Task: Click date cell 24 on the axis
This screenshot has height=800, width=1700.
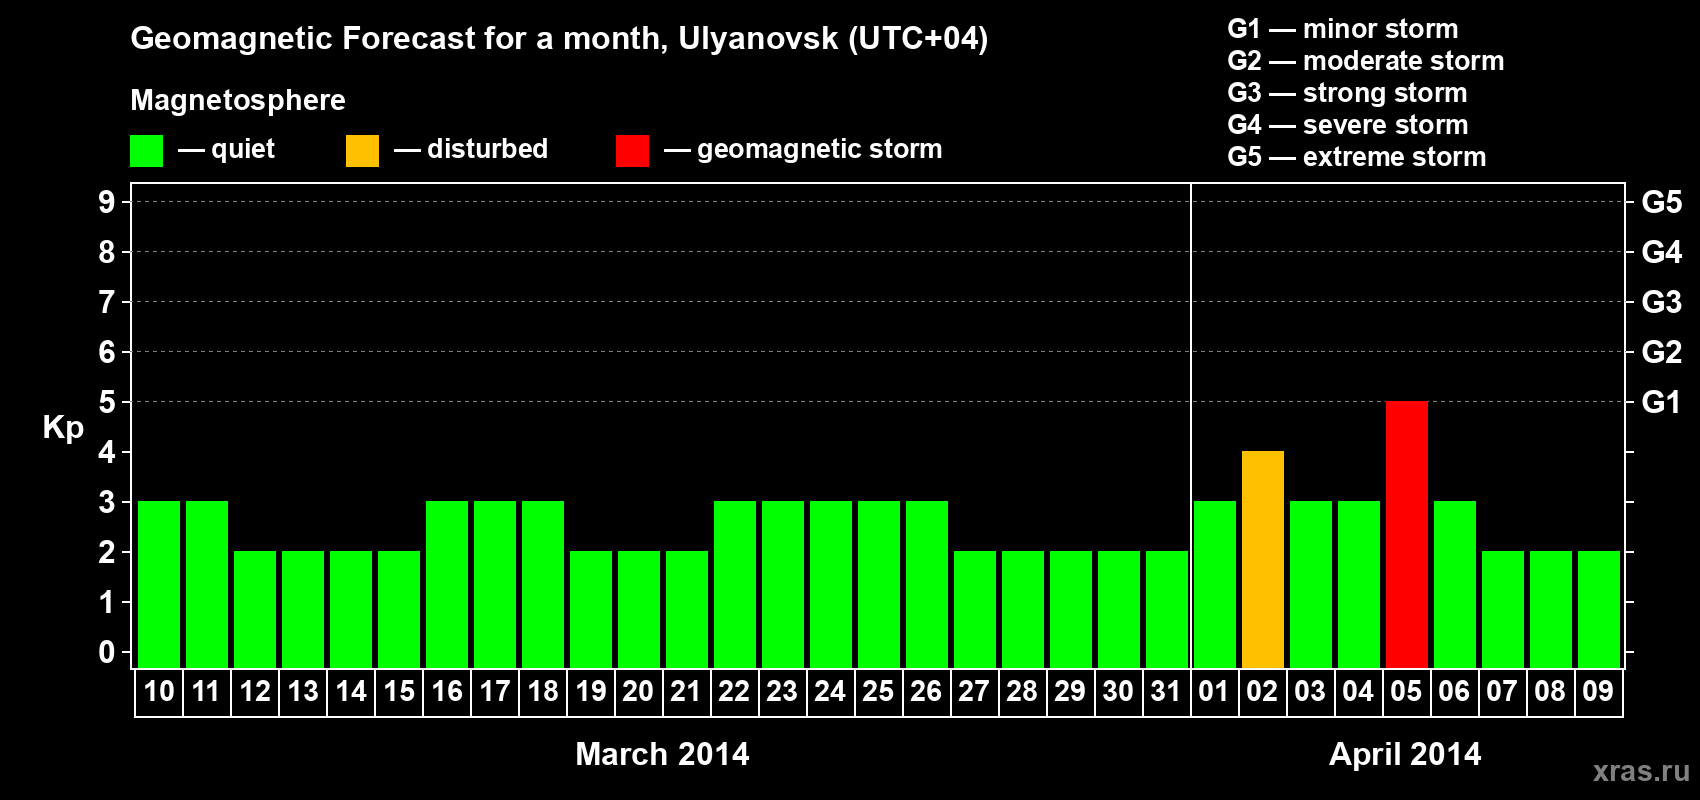Action: pos(831,692)
